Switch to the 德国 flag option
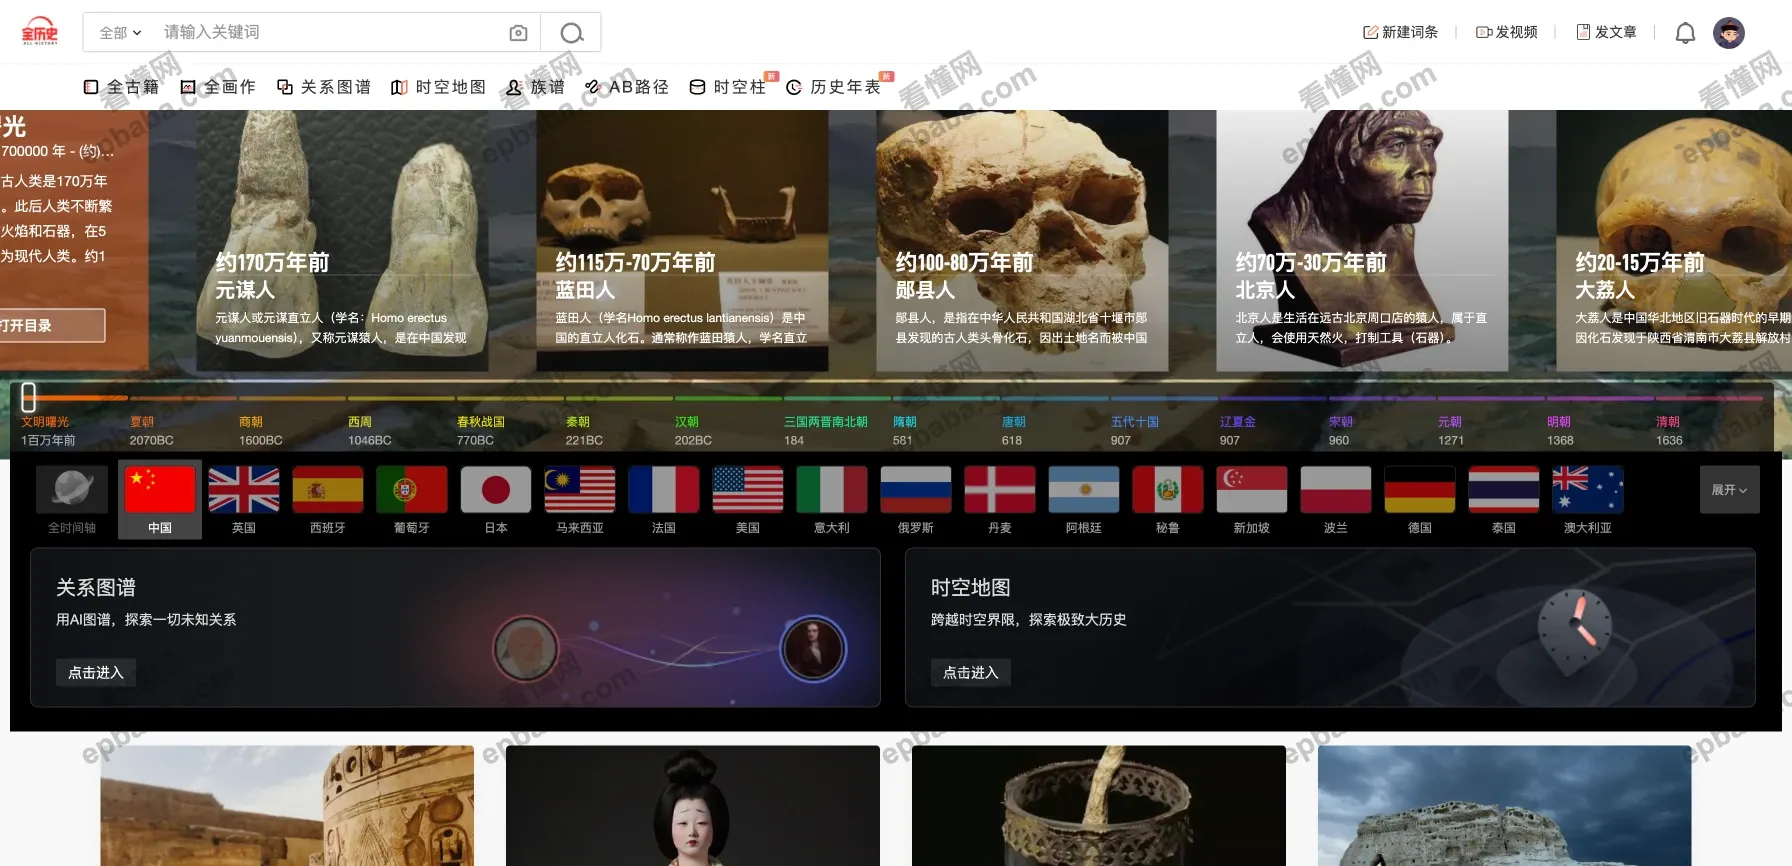 click(1419, 490)
